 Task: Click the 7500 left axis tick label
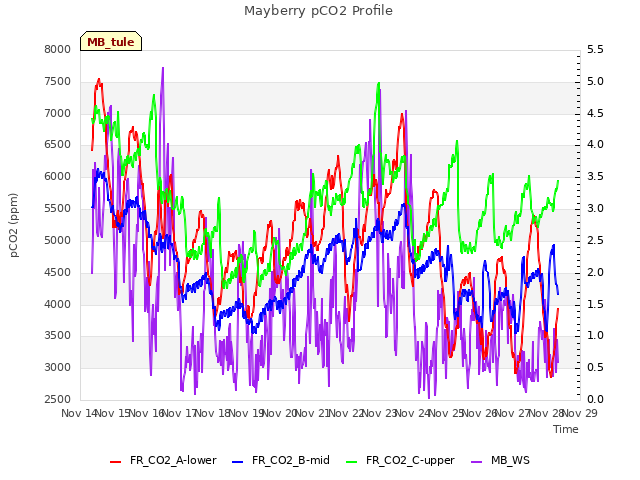[x=58, y=82]
